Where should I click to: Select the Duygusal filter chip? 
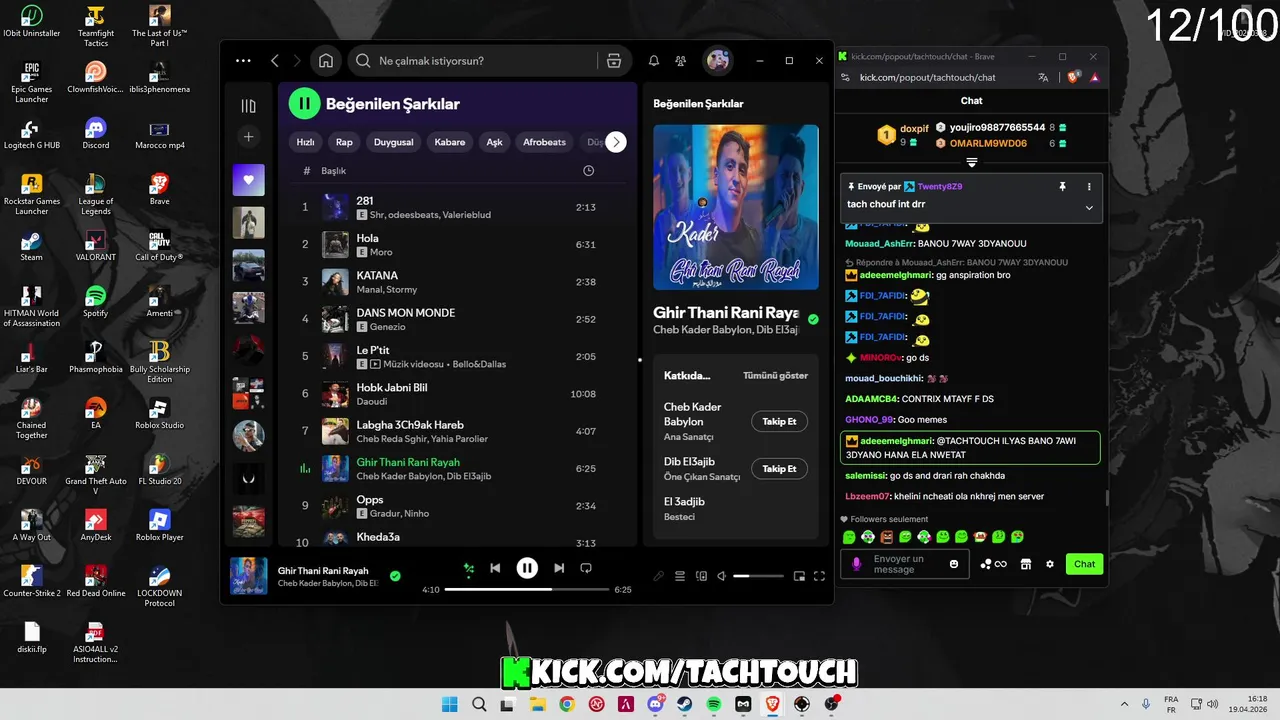click(x=393, y=142)
